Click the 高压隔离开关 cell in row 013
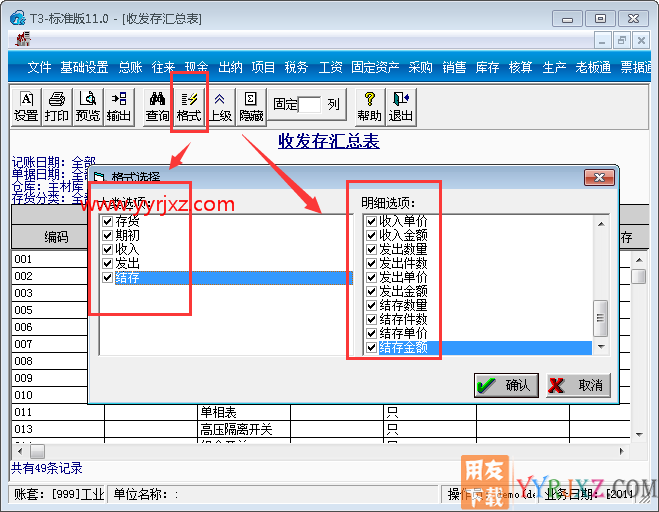The image size is (659, 512). (244, 429)
